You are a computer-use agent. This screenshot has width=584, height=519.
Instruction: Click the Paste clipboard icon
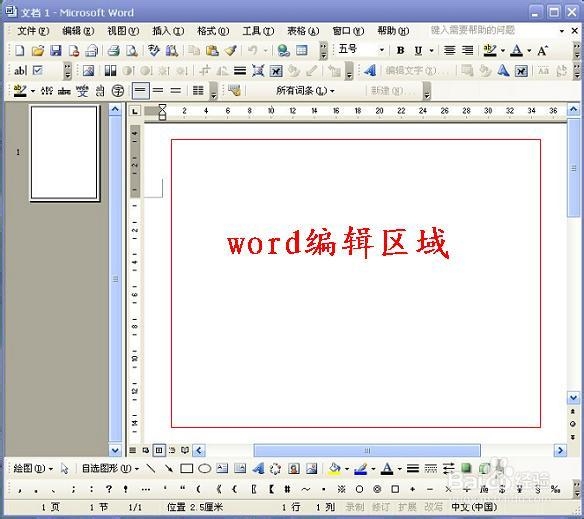[212, 50]
